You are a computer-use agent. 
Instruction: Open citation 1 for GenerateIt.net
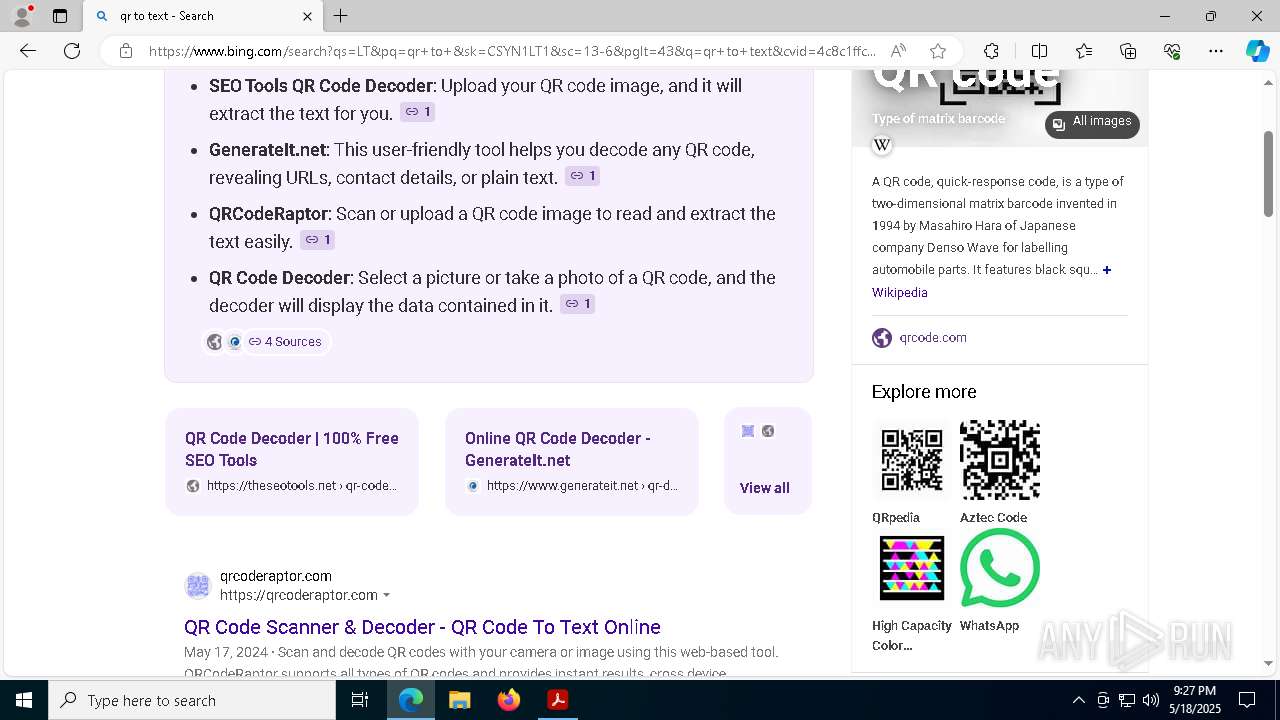click(x=582, y=176)
